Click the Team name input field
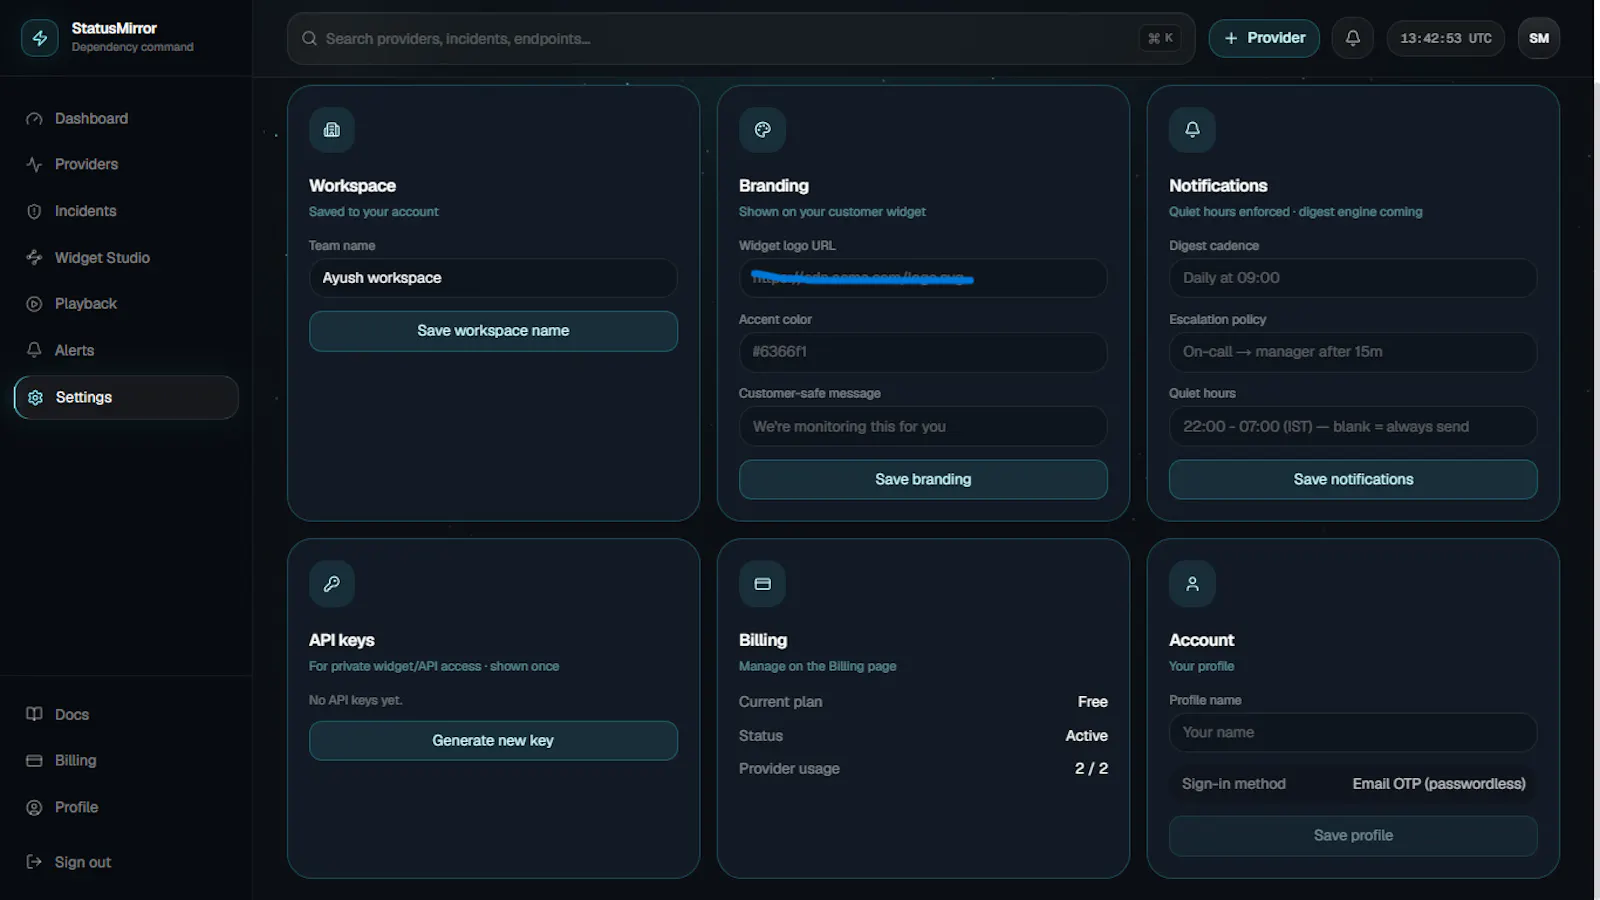 [493, 278]
